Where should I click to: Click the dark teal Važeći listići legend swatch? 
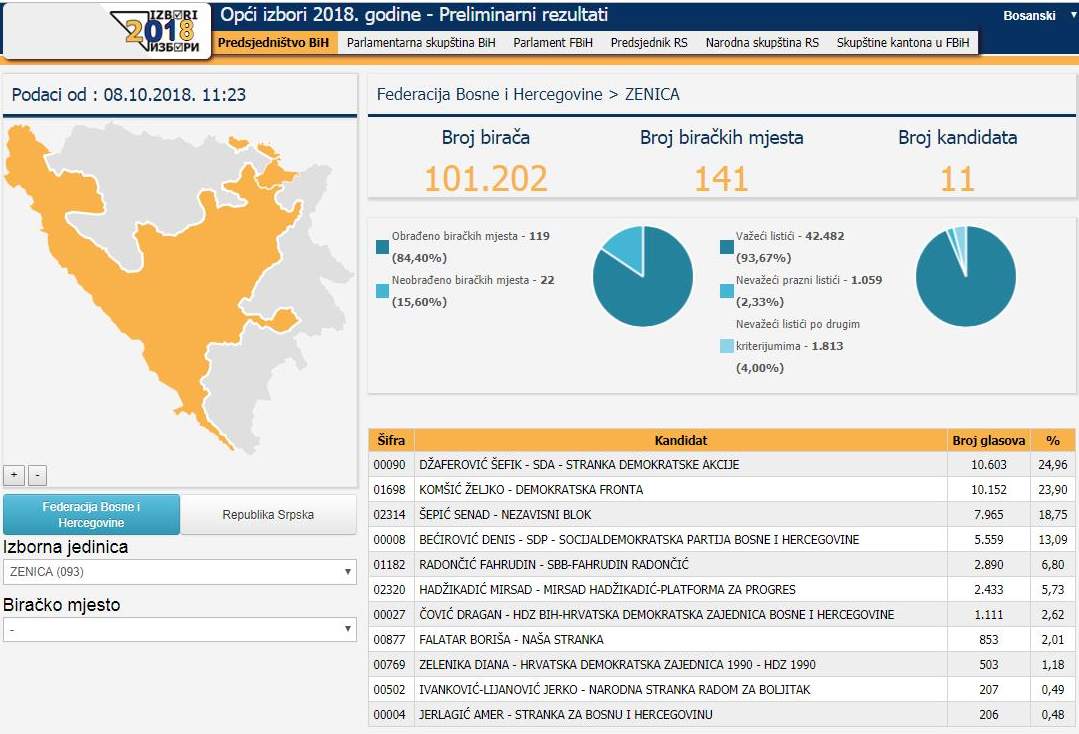(728, 247)
